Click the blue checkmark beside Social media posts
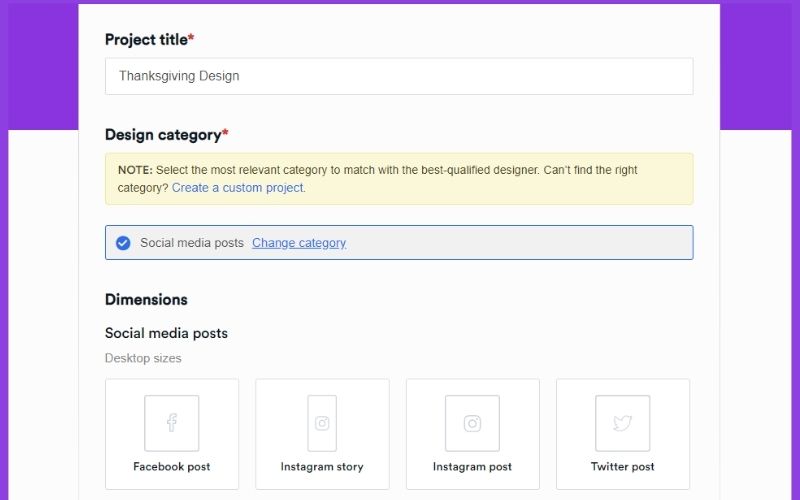The image size is (800, 500). point(123,243)
